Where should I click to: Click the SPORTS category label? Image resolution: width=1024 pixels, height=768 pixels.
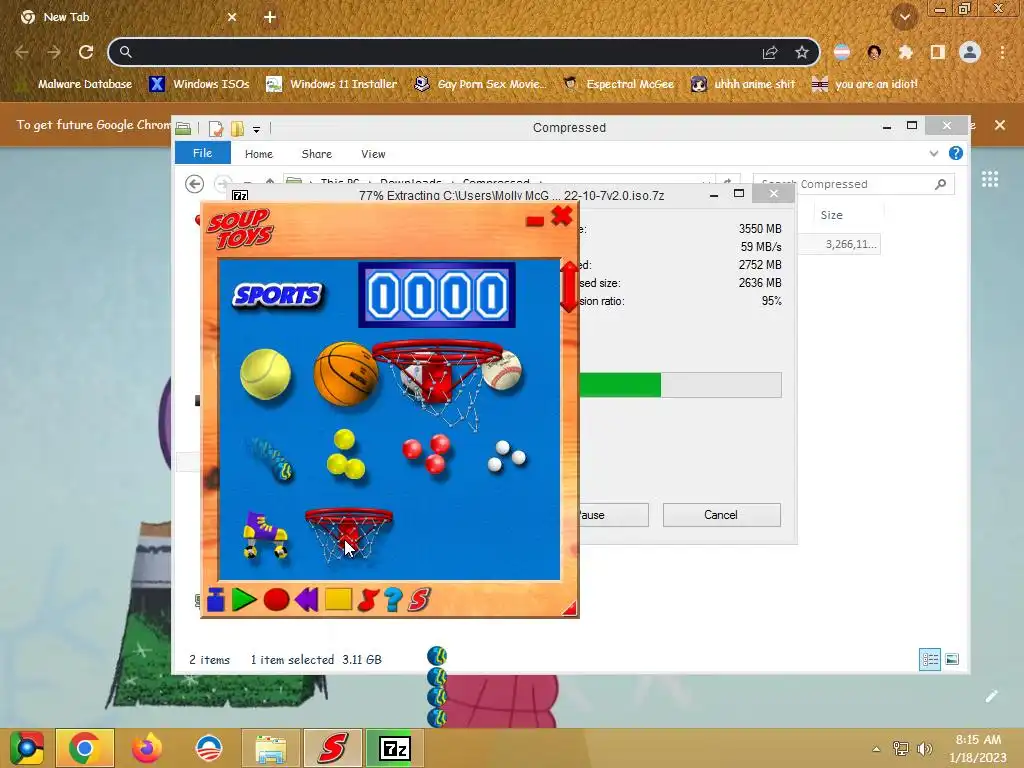pos(277,295)
